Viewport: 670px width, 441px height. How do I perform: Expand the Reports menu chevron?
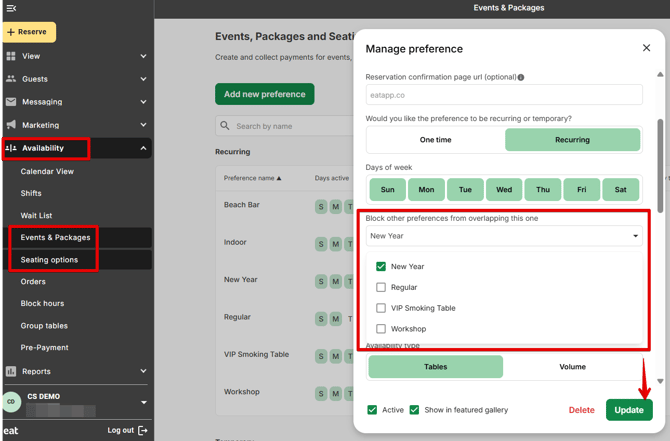pos(144,371)
